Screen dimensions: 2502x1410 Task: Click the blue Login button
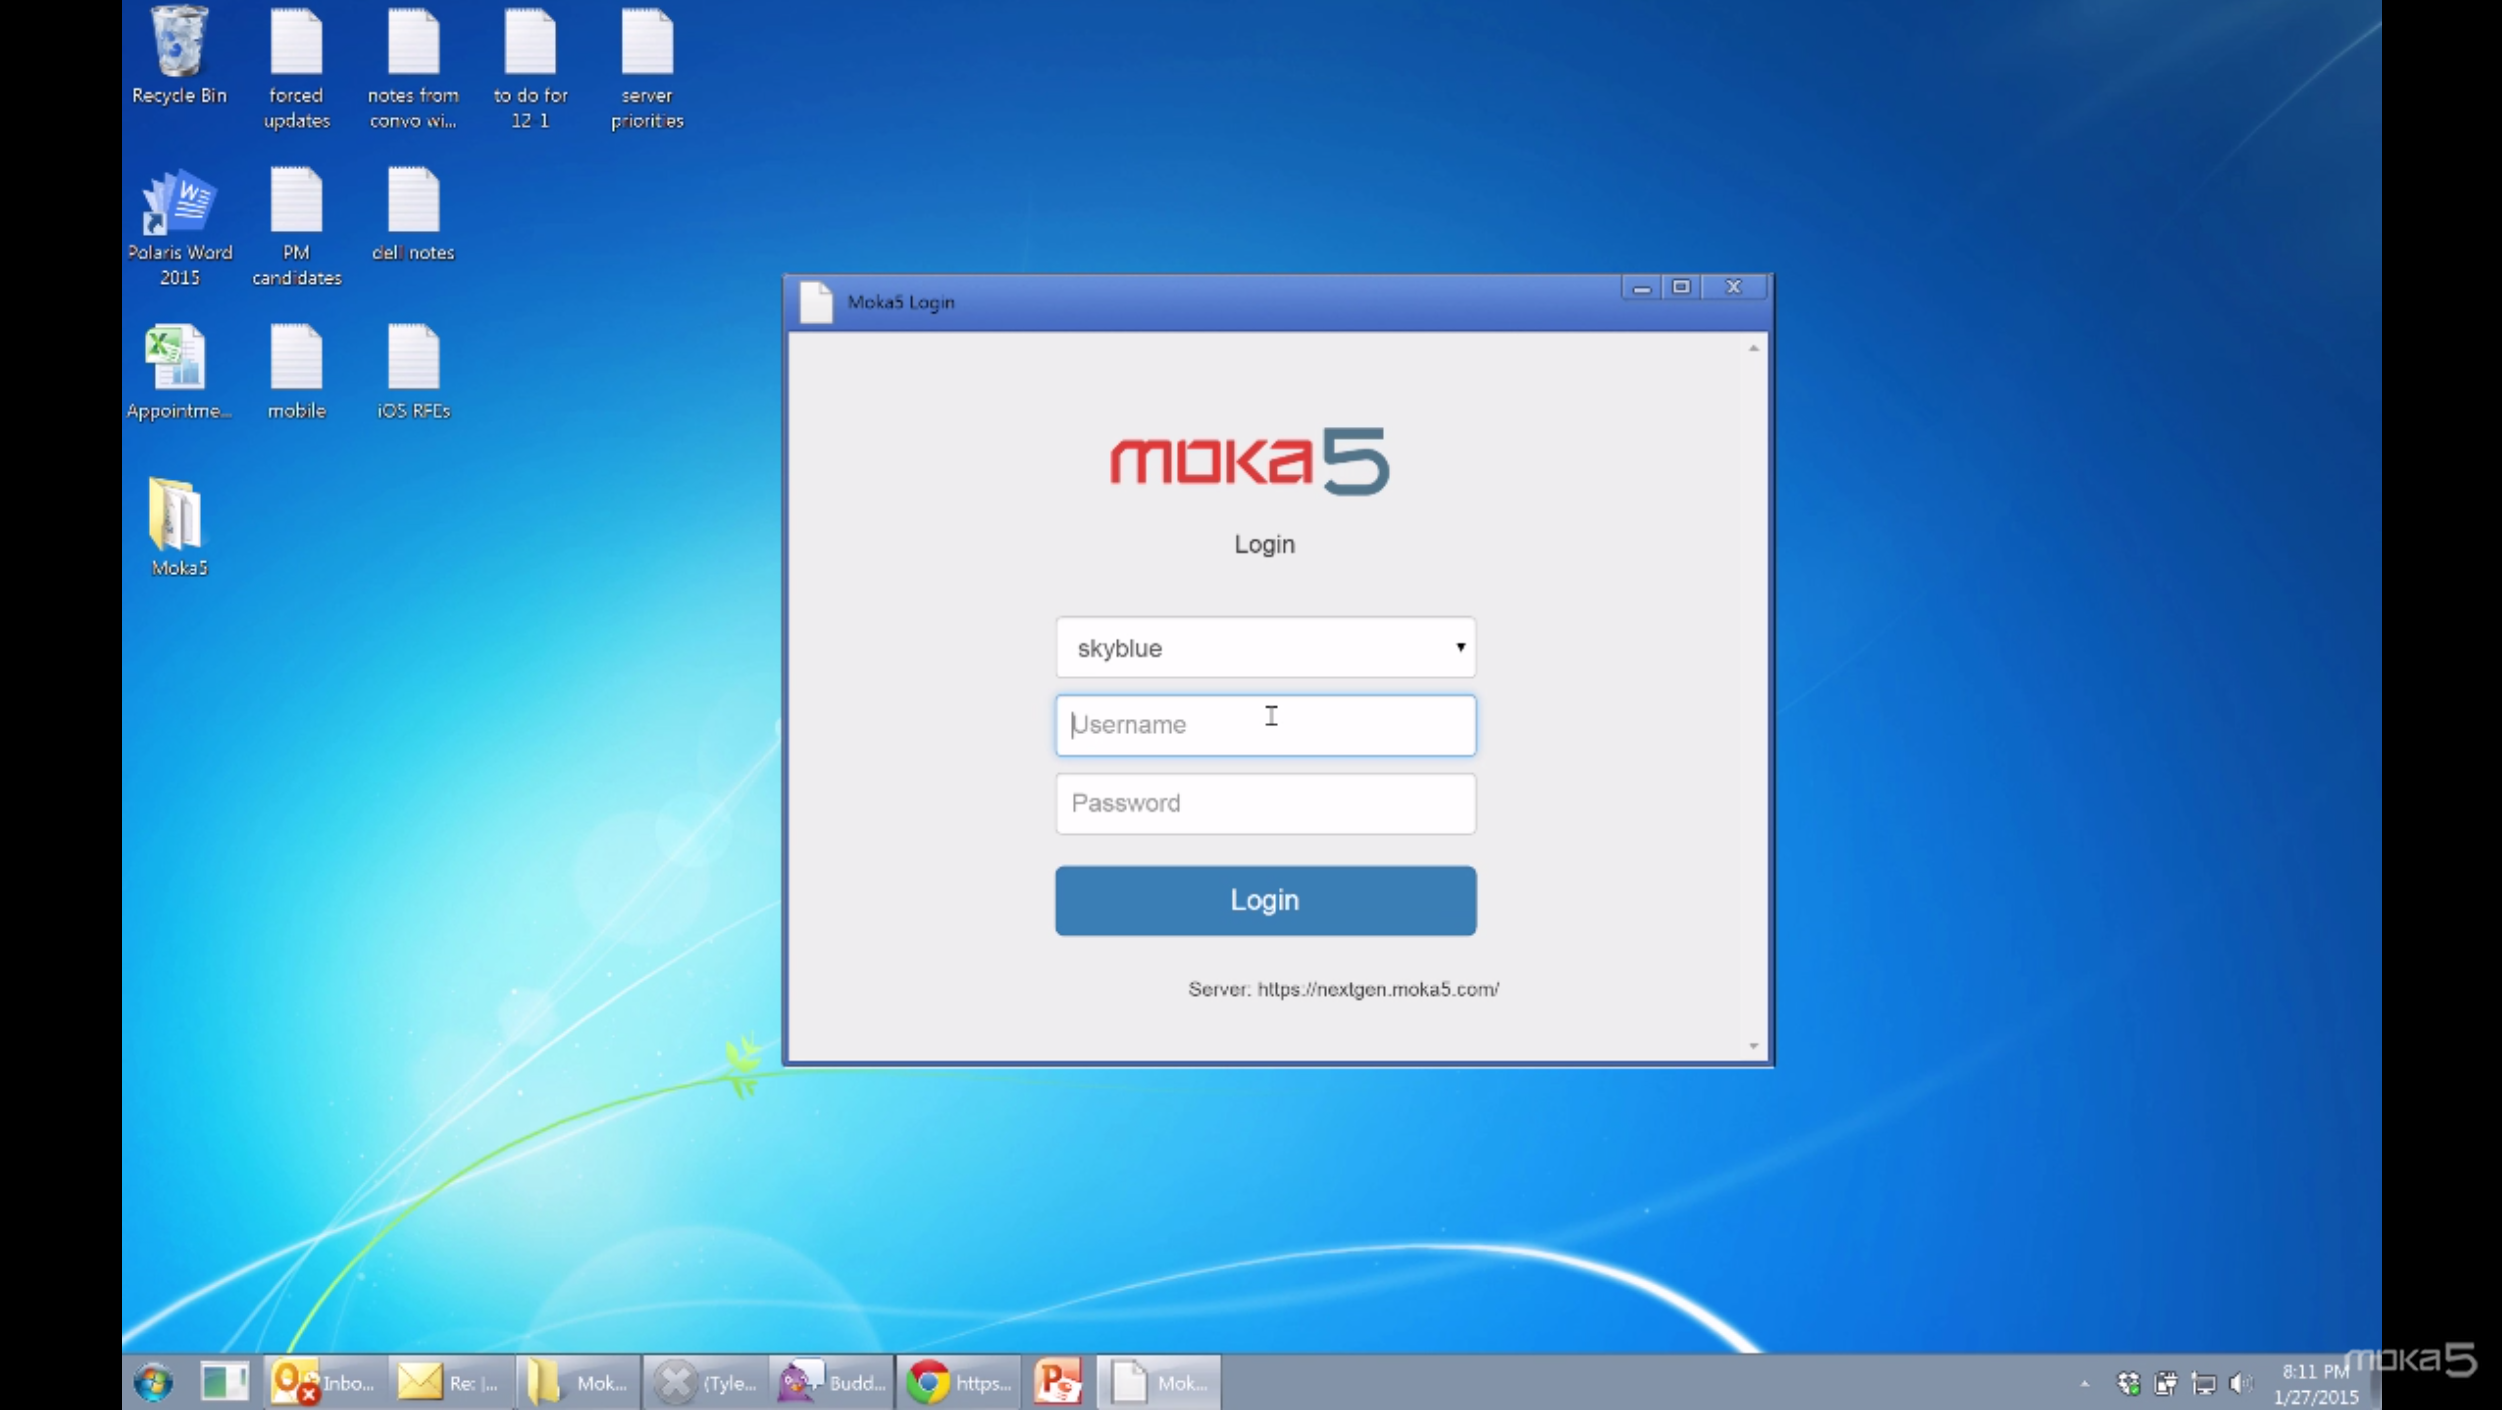tap(1265, 900)
